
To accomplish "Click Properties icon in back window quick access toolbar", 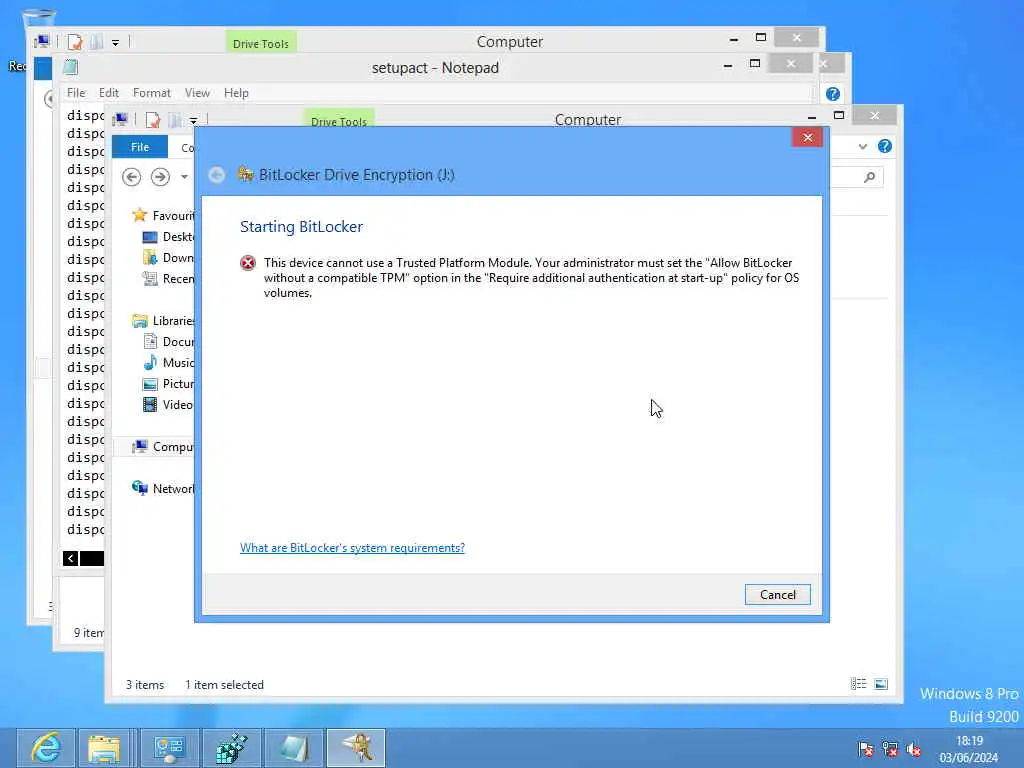I will [x=75, y=42].
